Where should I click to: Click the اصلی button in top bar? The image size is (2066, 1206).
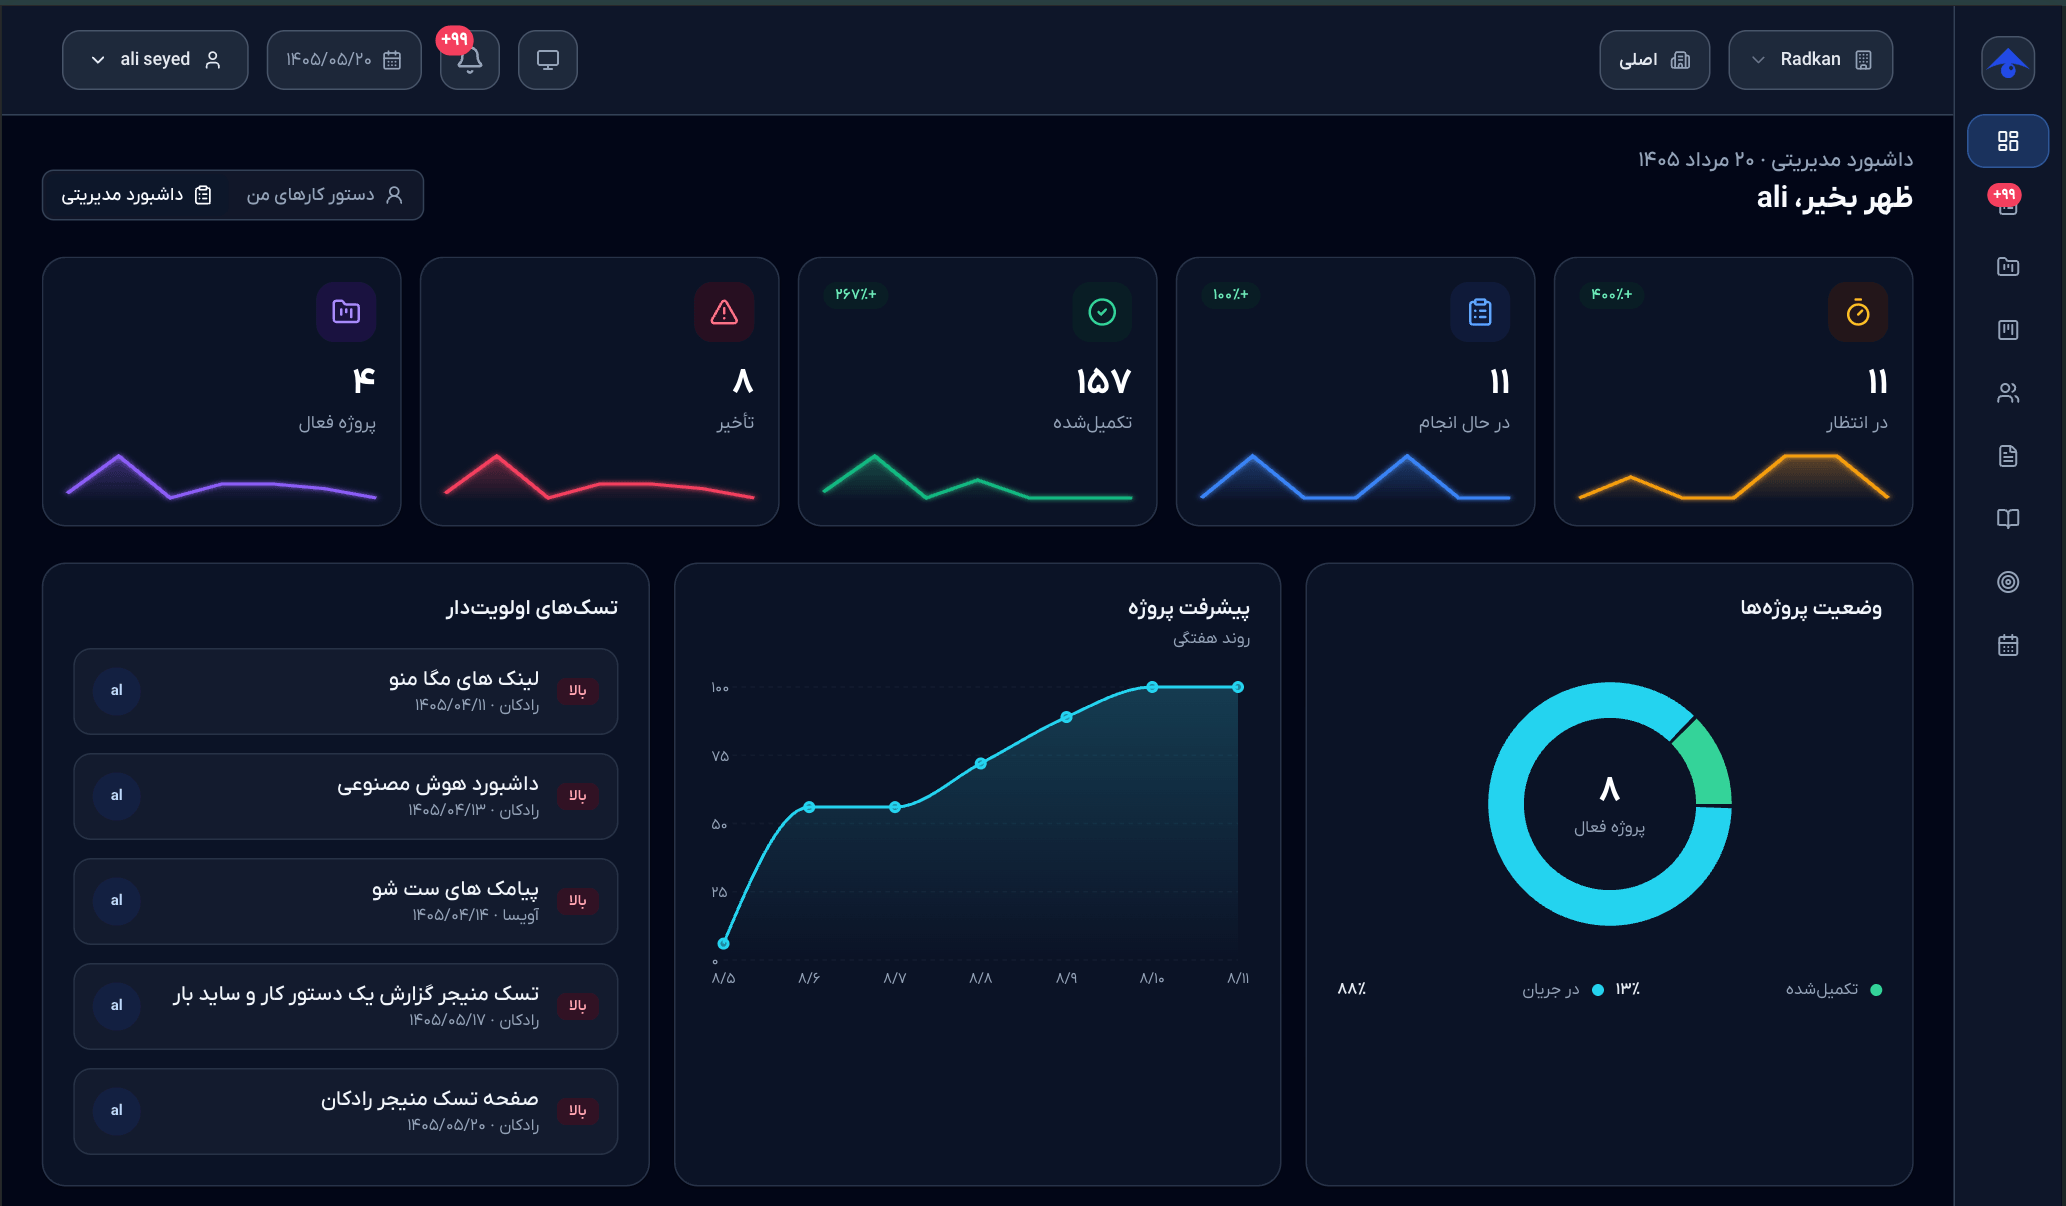(x=1655, y=60)
